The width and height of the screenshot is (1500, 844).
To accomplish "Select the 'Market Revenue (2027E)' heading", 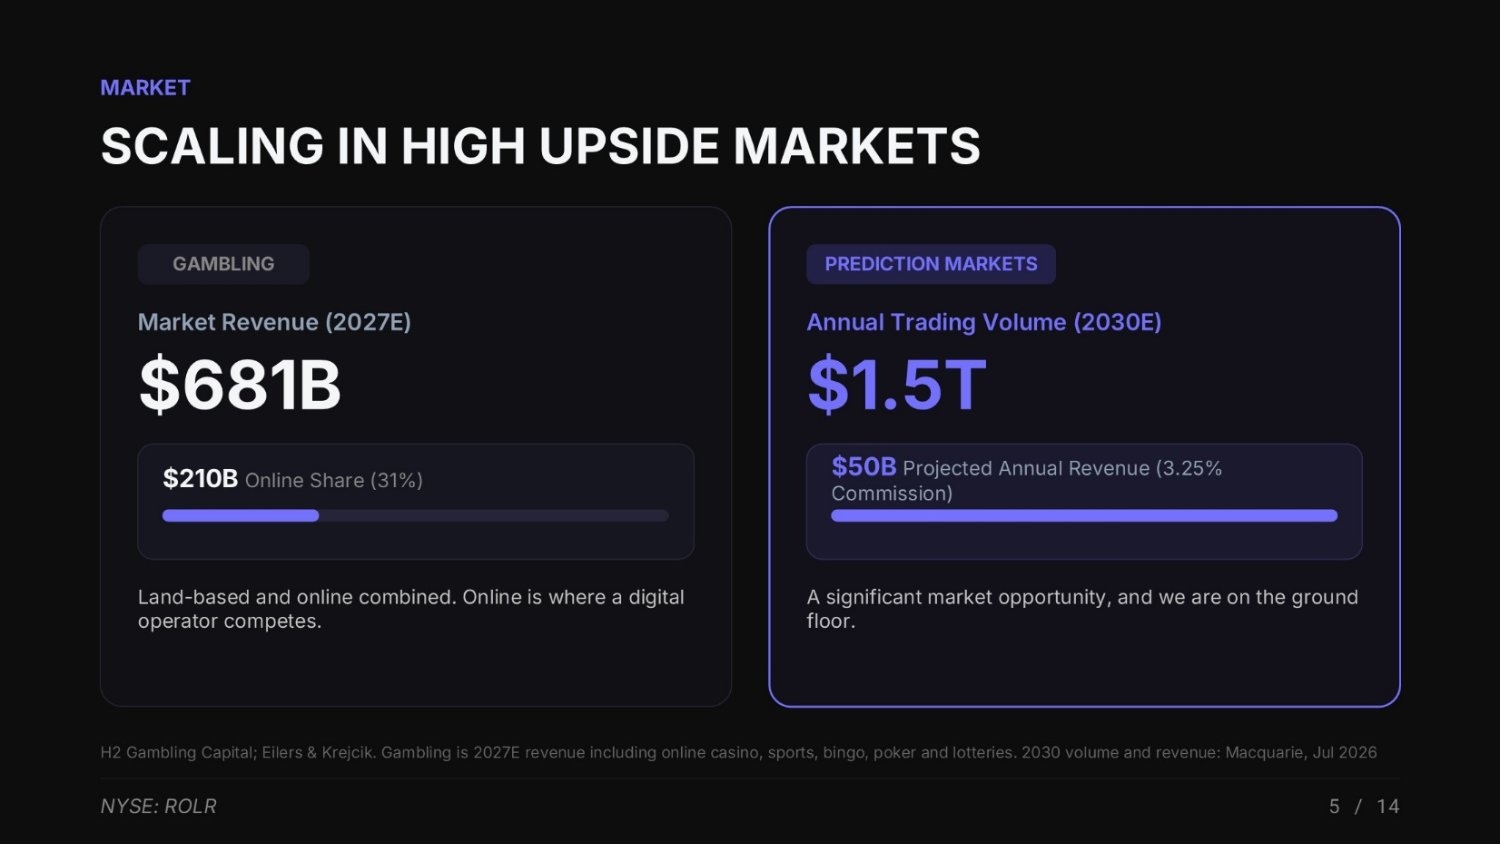I will tap(274, 322).
